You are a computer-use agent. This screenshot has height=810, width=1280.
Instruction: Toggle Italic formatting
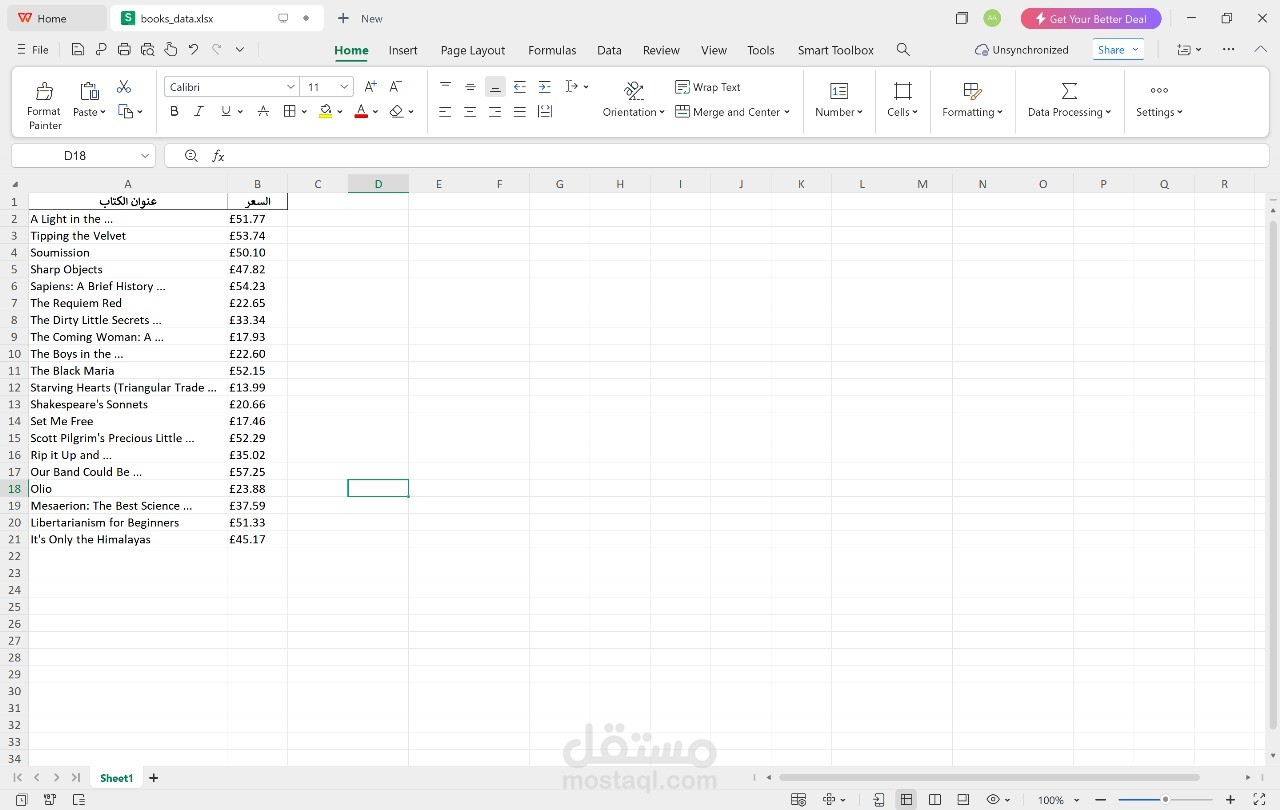coord(198,112)
